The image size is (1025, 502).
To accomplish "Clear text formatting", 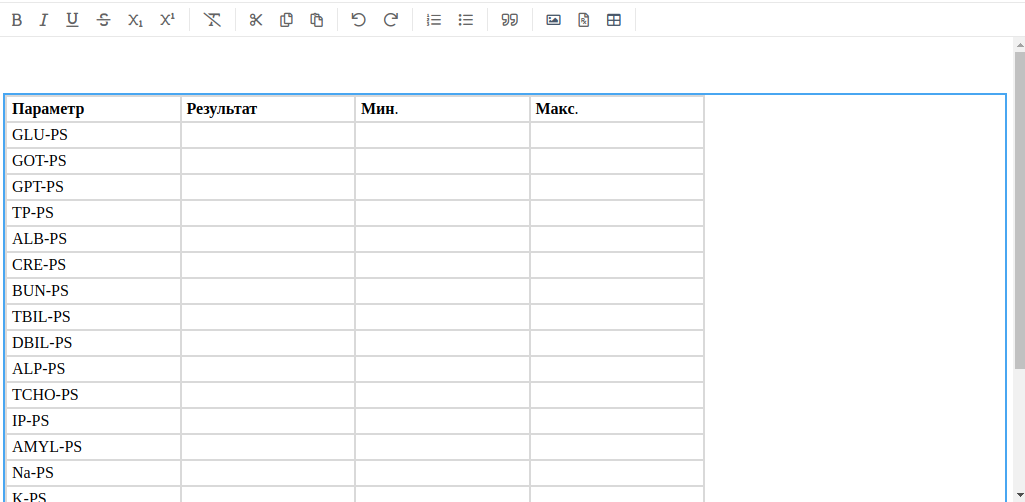I will pyautogui.click(x=212, y=20).
